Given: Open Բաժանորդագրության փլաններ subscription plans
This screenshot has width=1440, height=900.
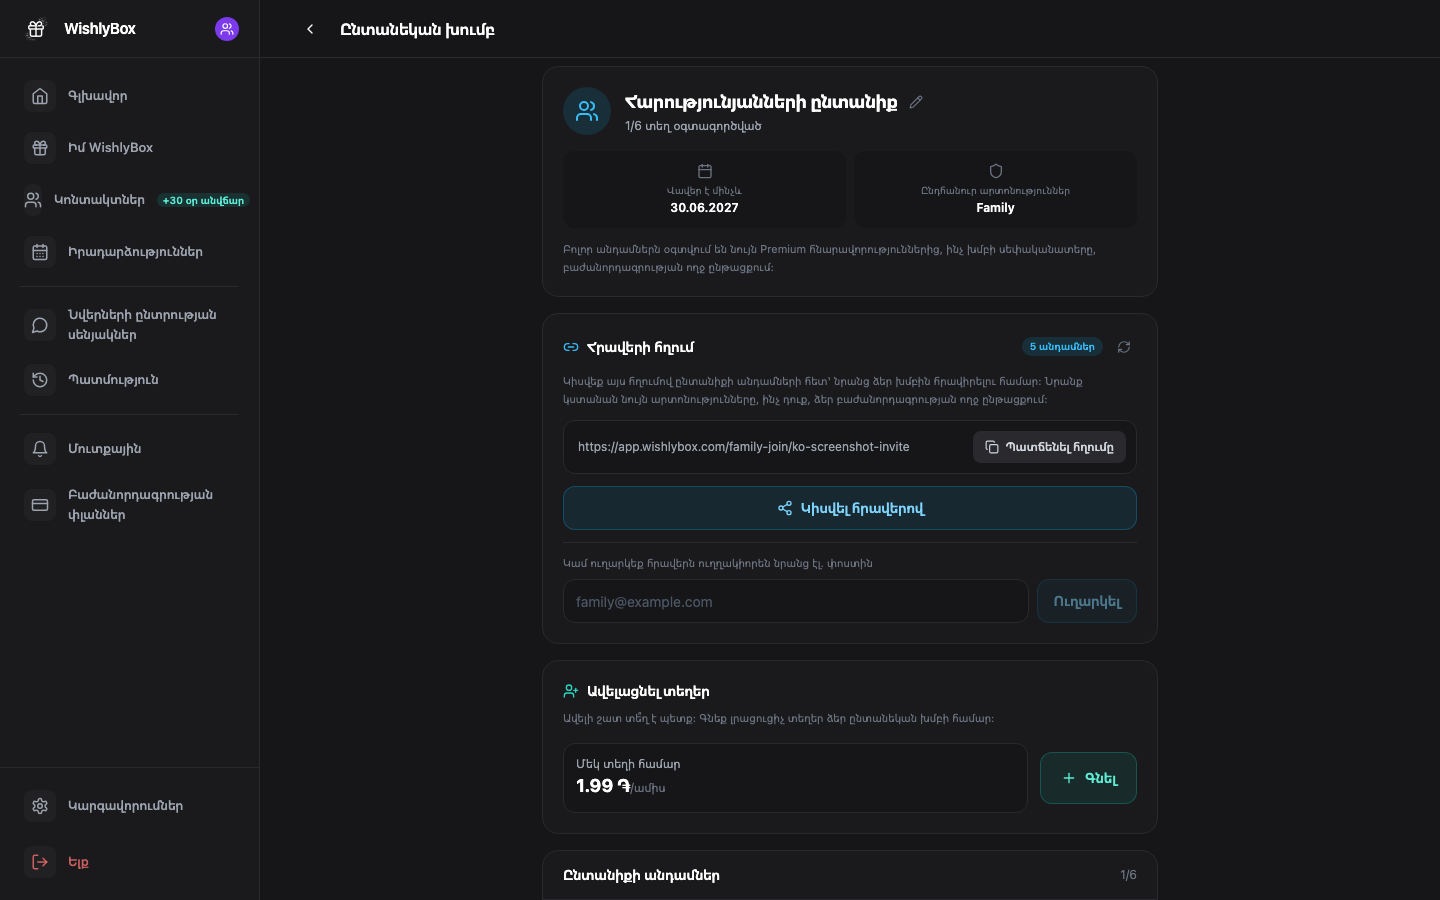Looking at the screenshot, I should coord(130,505).
